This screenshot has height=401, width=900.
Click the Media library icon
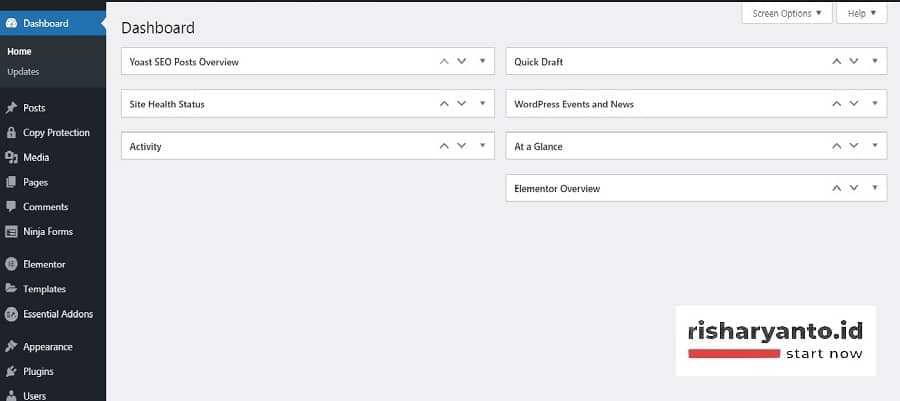[x=11, y=157]
